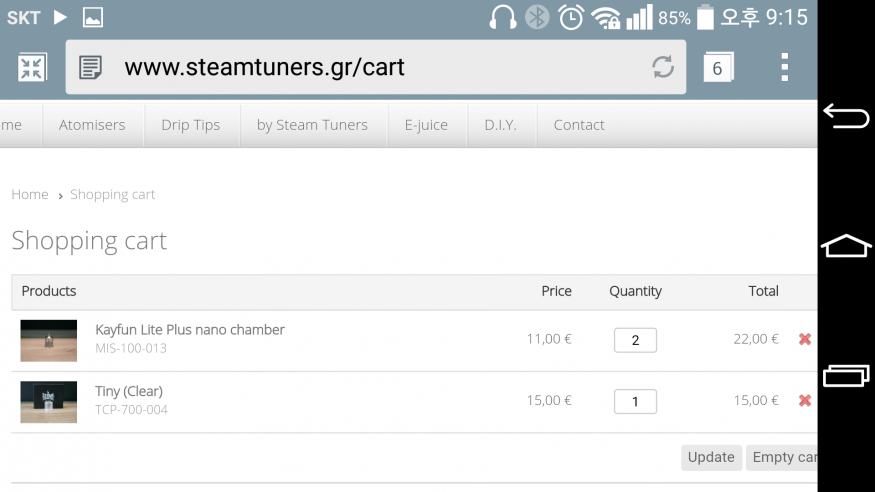
Task: Open the tab switcher showing 6 tabs
Action: tap(718, 67)
